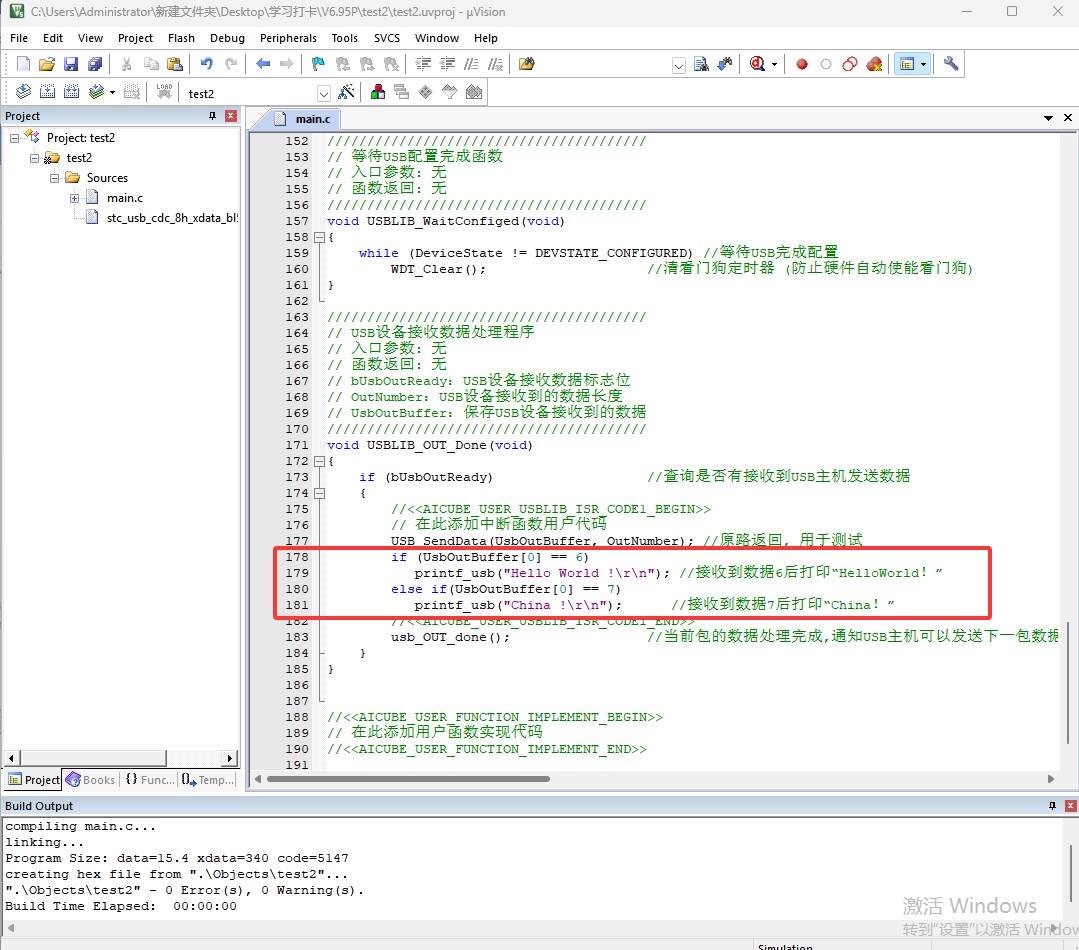Click the Project panel scroll left arrow
Image resolution: width=1079 pixels, height=950 pixels.
[x=12, y=758]
